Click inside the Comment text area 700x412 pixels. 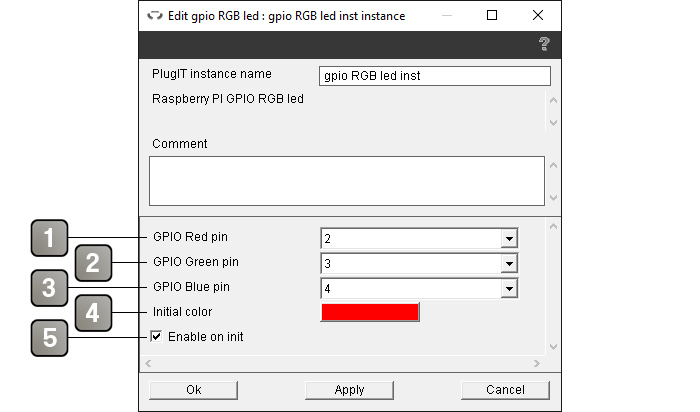point(347,181)
